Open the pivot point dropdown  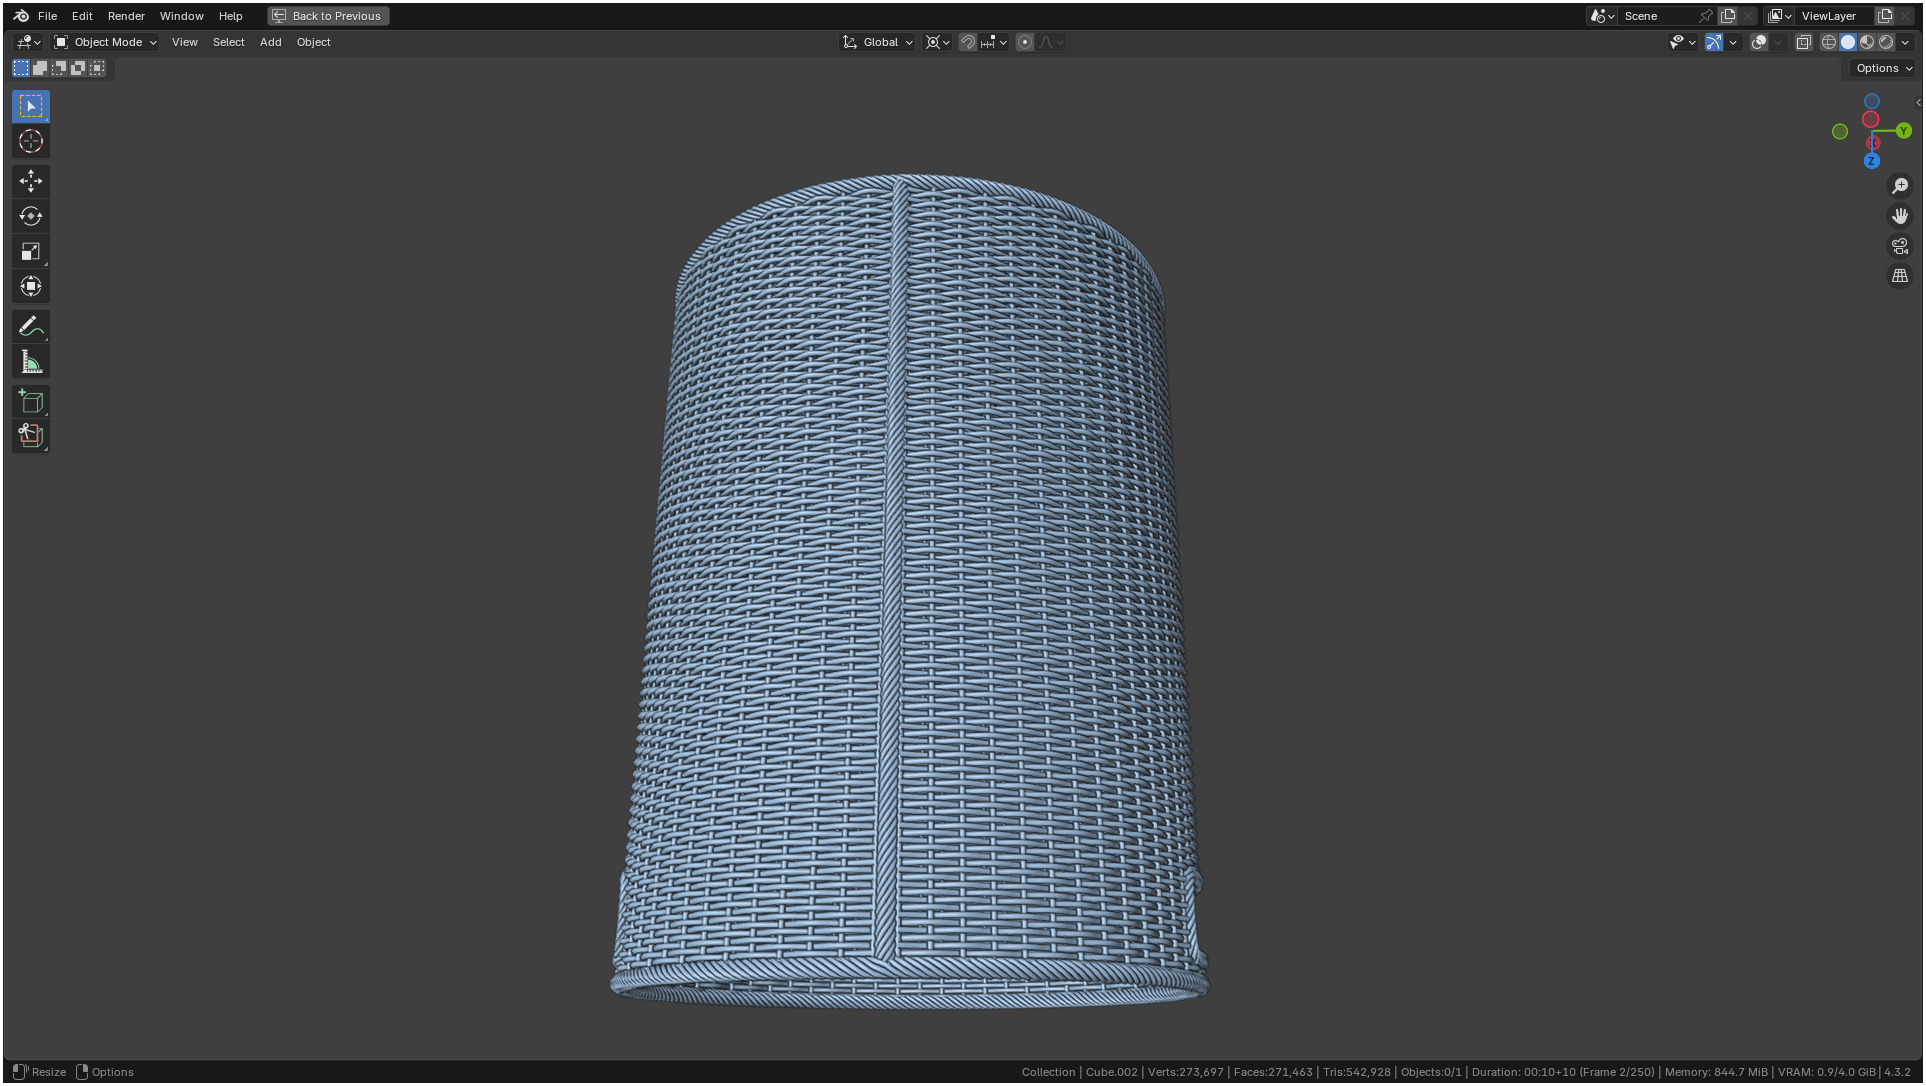coord(938,42)
